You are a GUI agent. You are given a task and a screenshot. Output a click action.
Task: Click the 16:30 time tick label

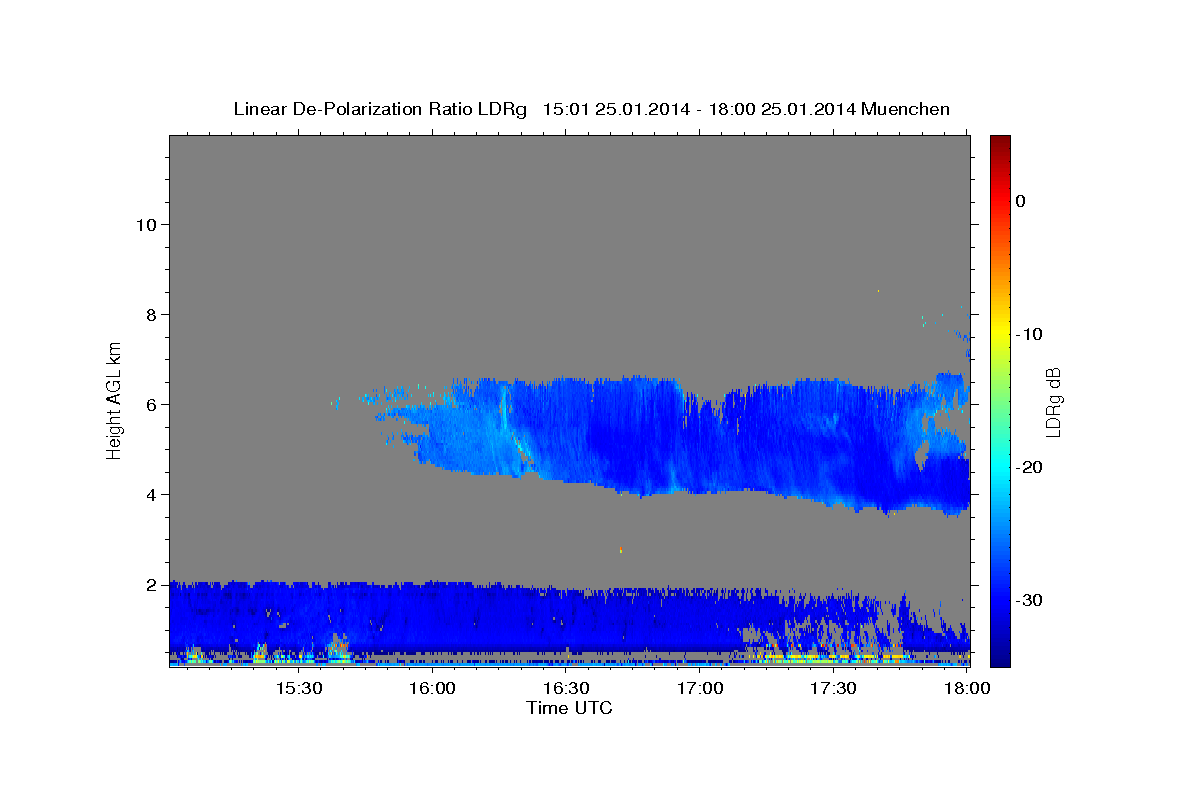pos(566,689)
